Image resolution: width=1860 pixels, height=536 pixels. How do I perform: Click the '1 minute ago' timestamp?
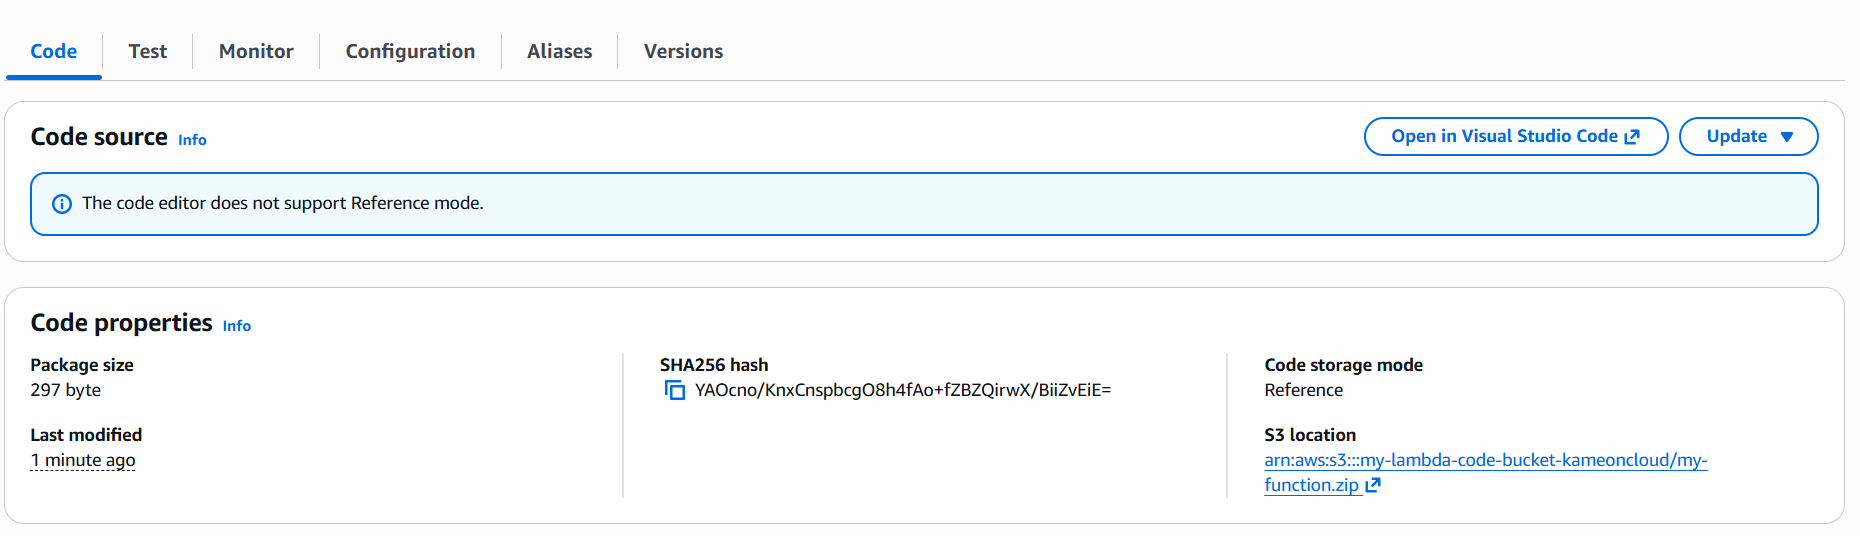(x=83, y=460)
